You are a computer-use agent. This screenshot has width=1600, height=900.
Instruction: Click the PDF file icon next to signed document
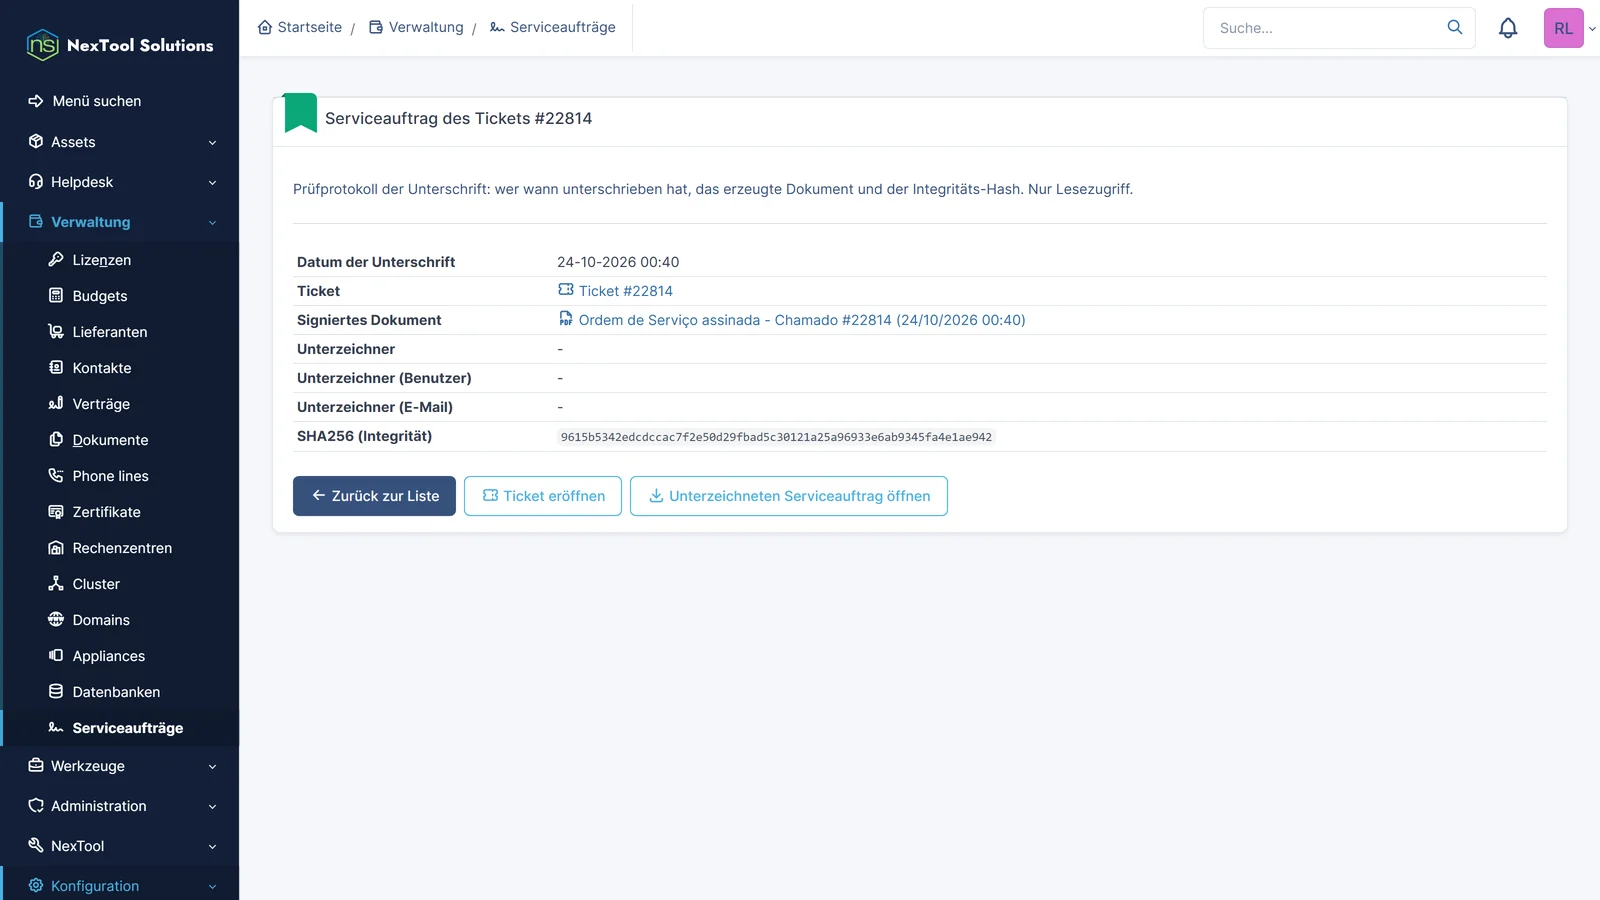point(566,319)
